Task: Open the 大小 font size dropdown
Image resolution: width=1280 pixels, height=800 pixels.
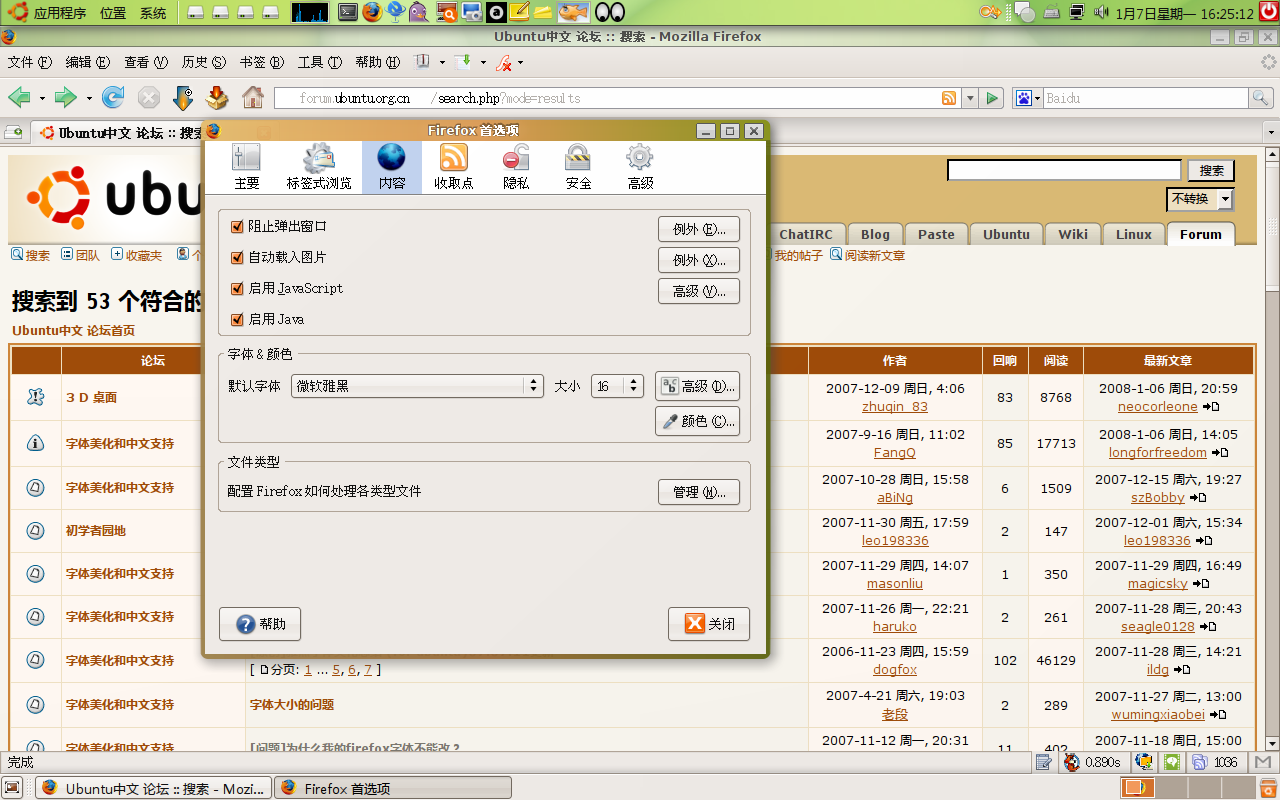Action: click(617, 386)
